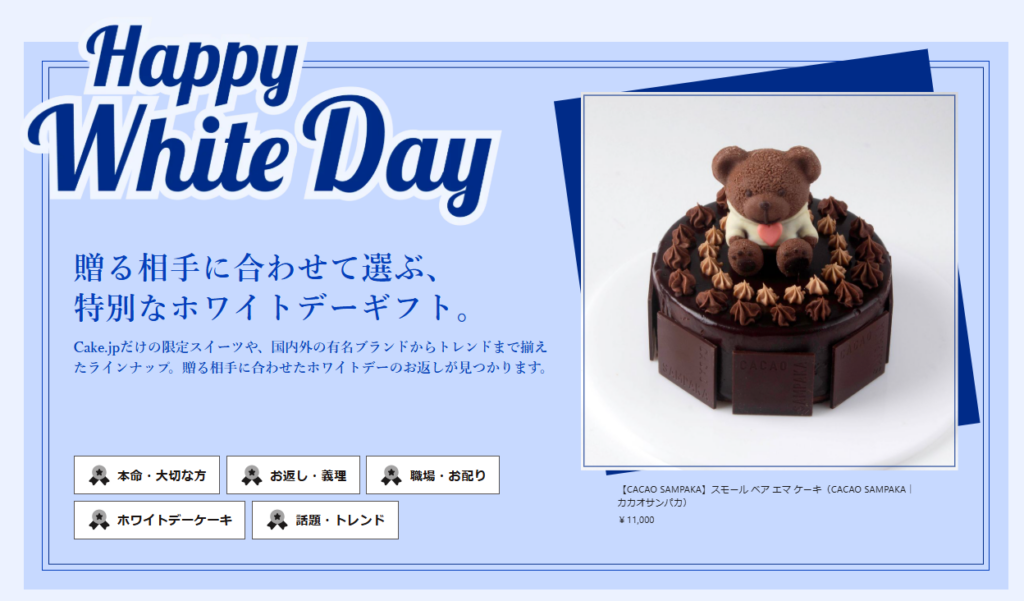1024x601 pixels.
Task: Click the ¥11,000 price text
Action: (636, 520)
